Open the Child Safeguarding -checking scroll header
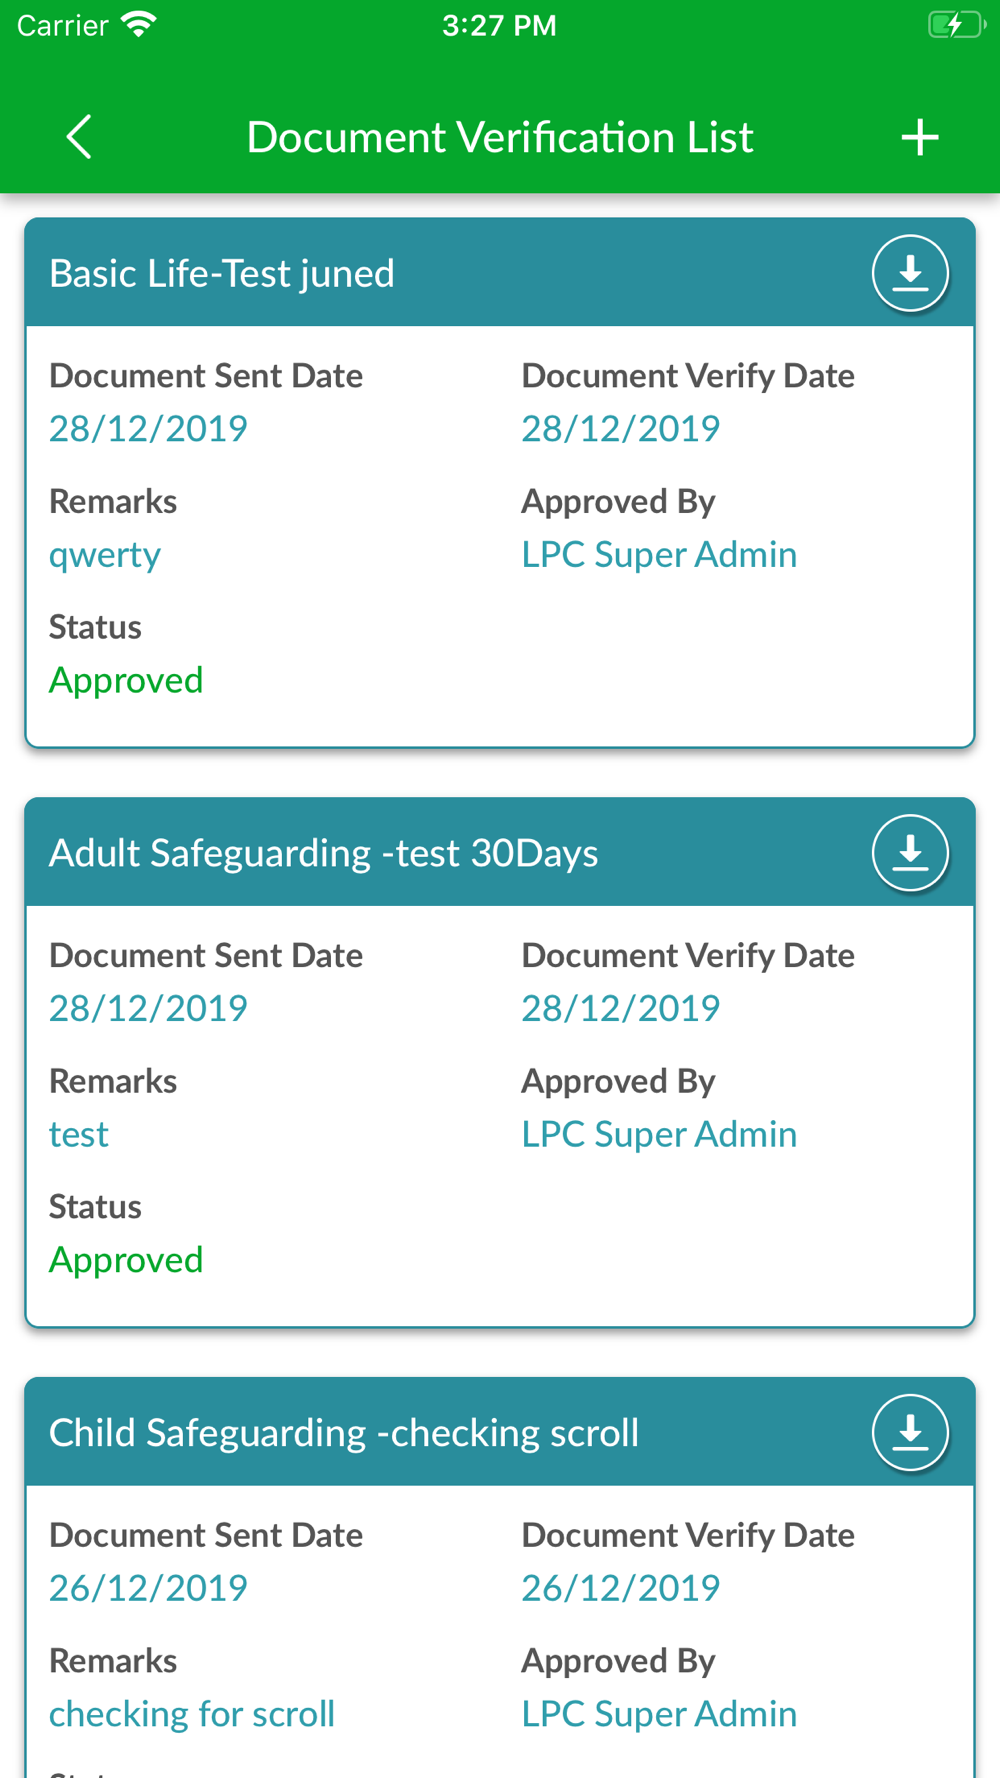 click(x=500, y=1432)
